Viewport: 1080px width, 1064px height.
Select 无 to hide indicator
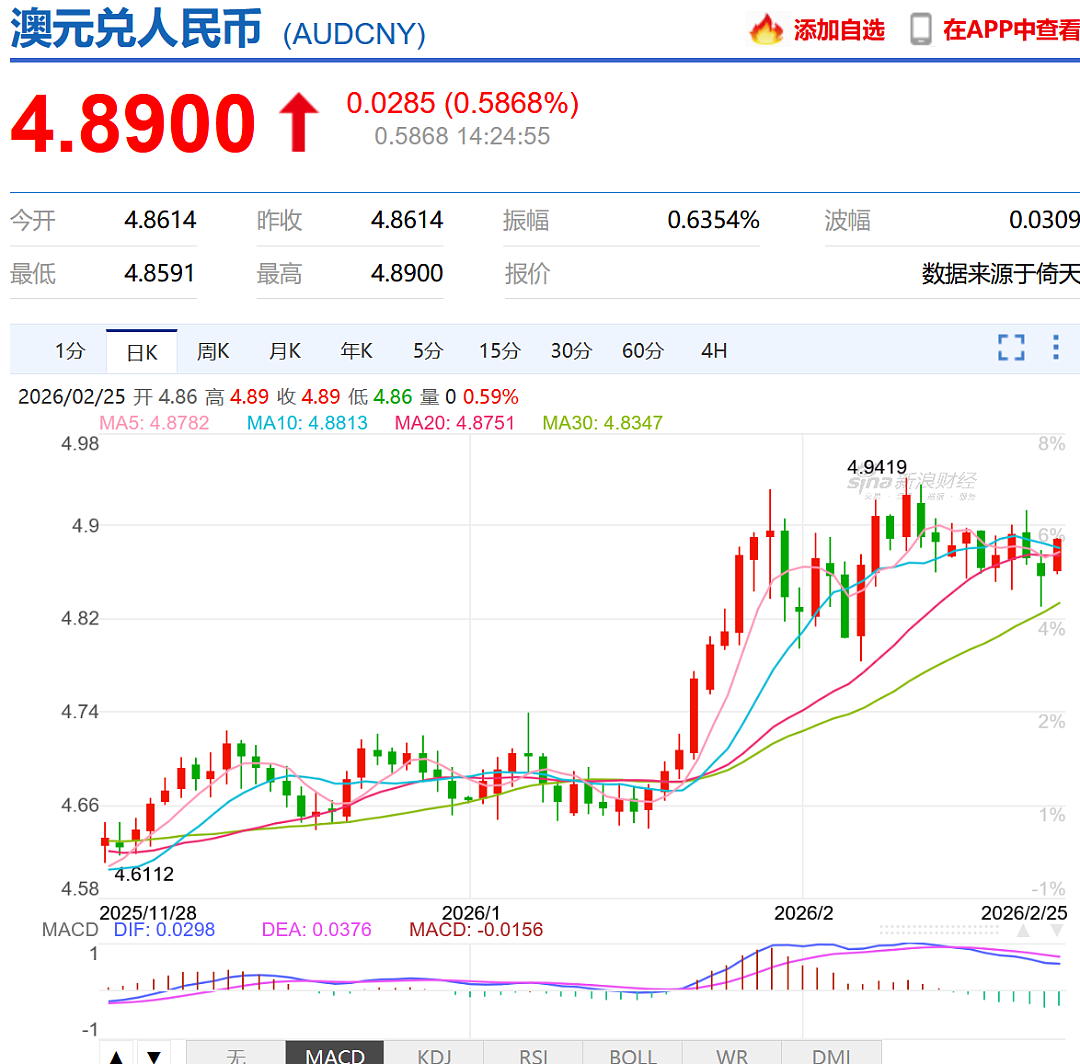[x=236, y=1053]
